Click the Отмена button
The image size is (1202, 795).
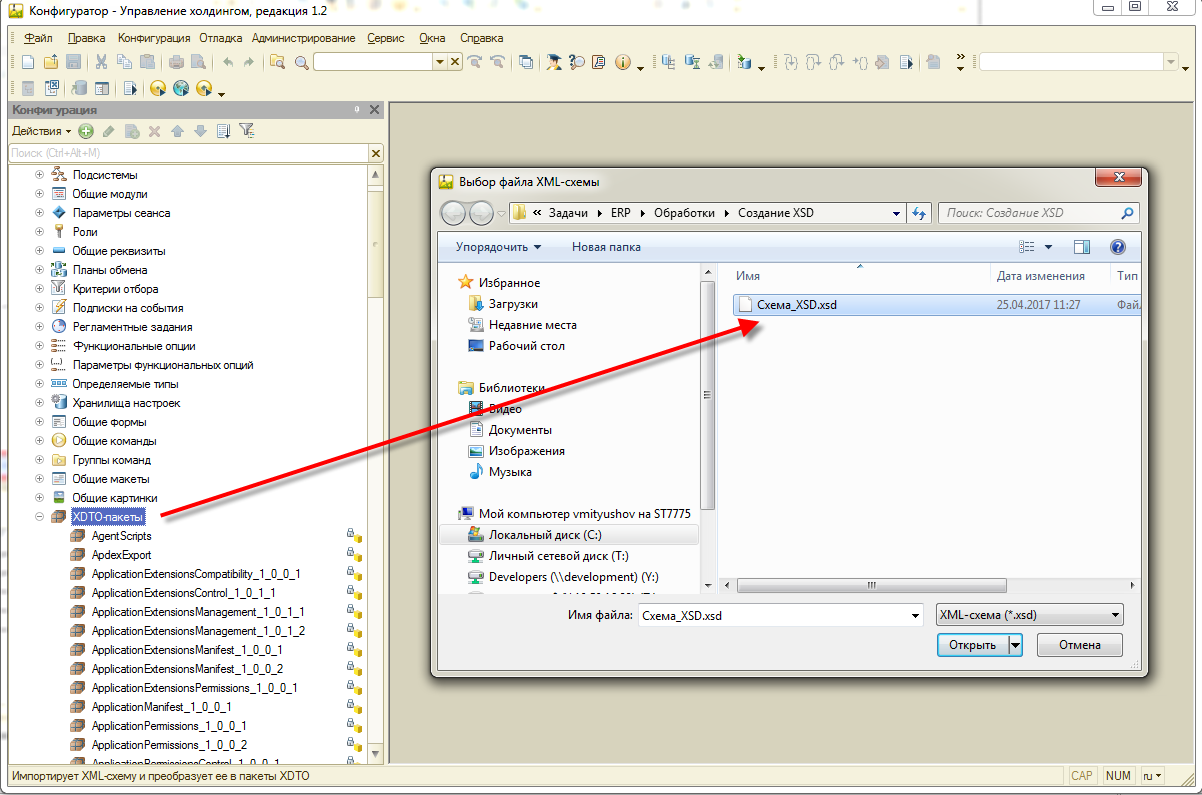click(1080, 645)
